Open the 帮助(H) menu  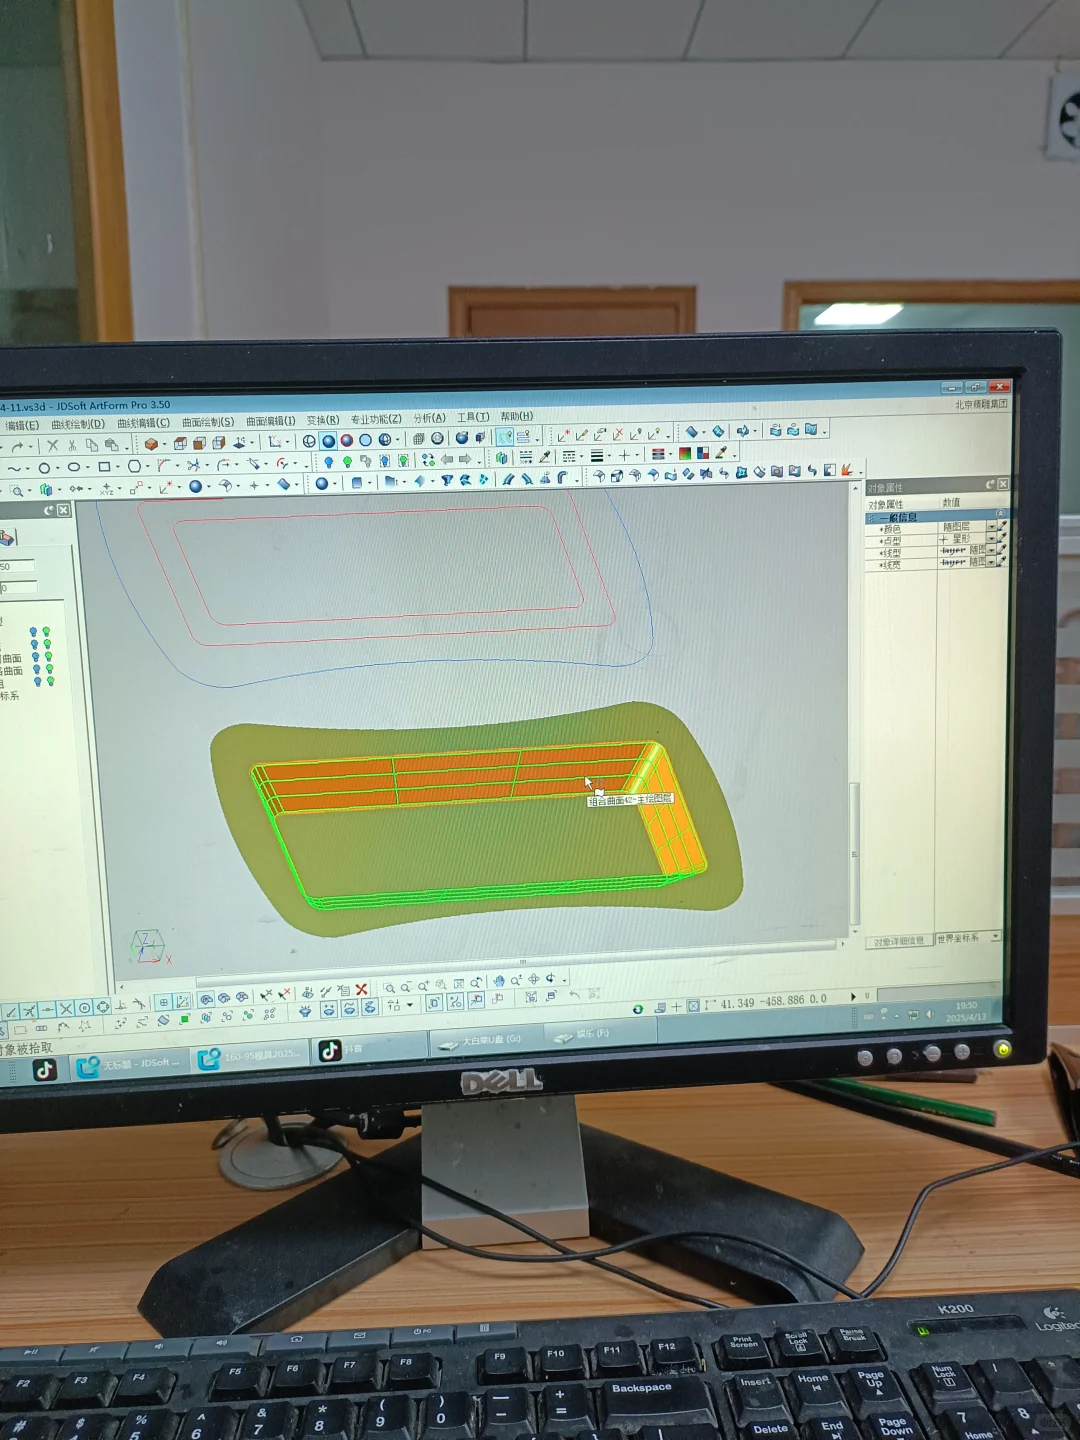pyautogui.click(x=516, y=416)
